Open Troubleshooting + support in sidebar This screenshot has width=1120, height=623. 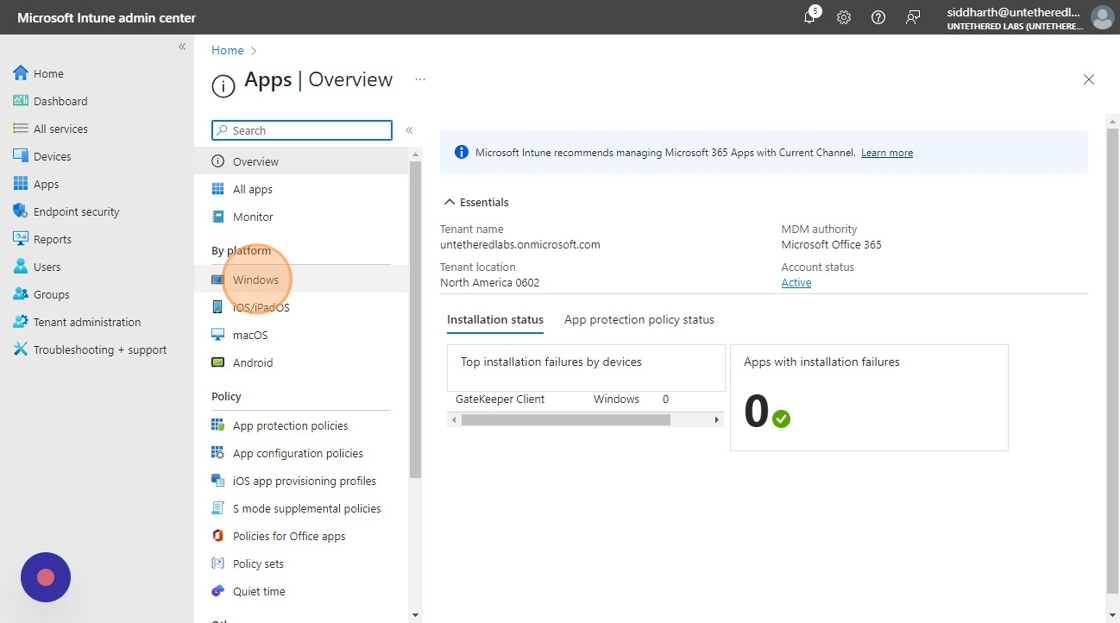coord(99,350)
